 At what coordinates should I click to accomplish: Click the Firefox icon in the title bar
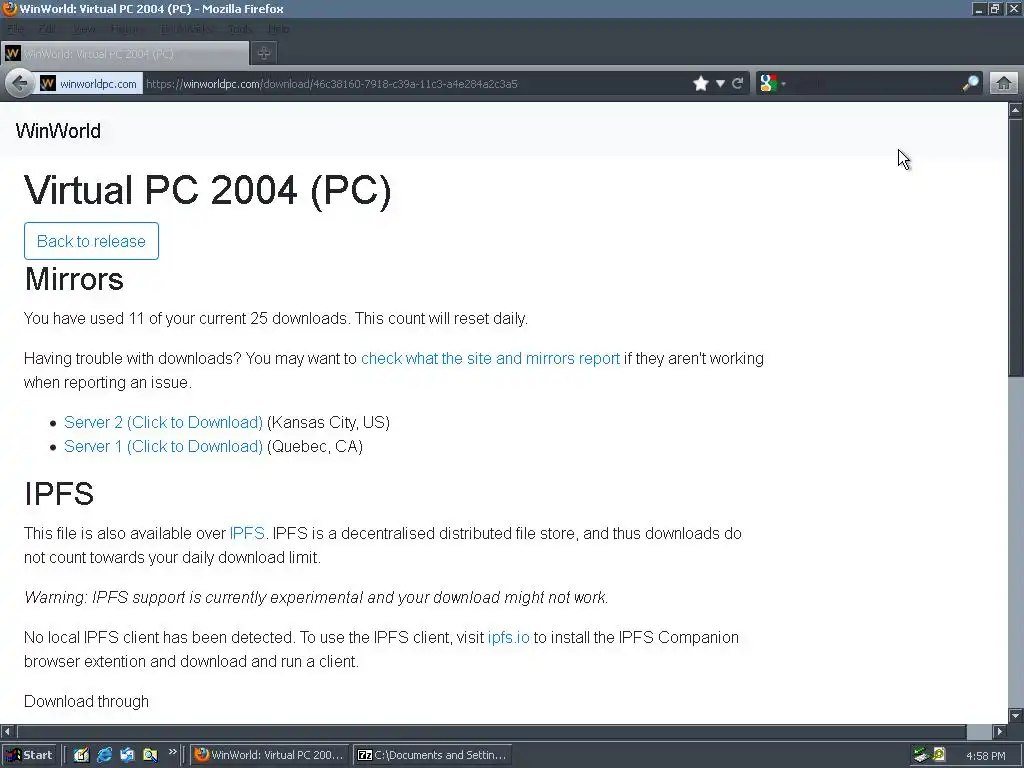click(x=9, y=8)
